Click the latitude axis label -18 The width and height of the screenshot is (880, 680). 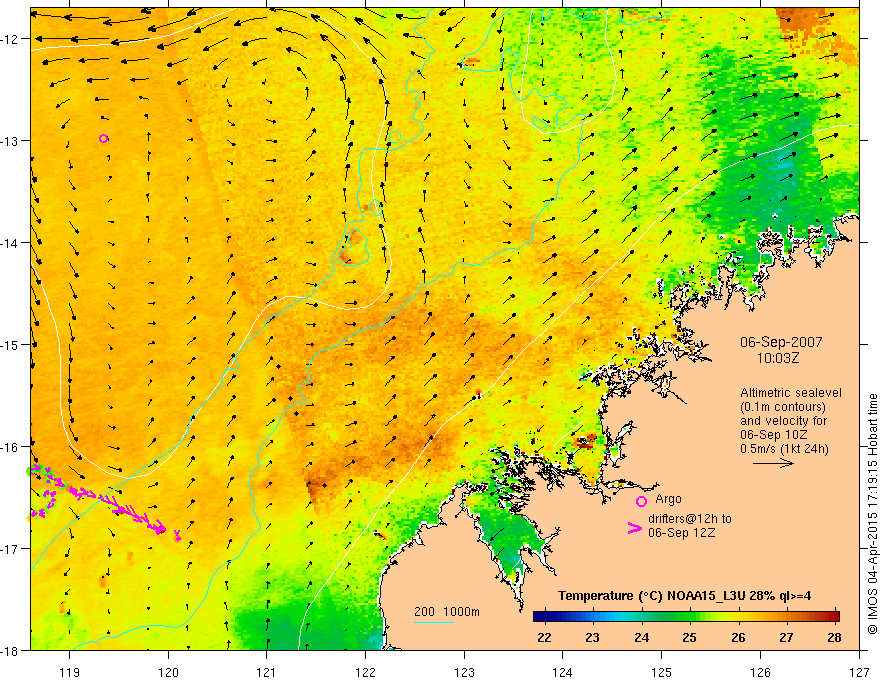coord(12,651)
